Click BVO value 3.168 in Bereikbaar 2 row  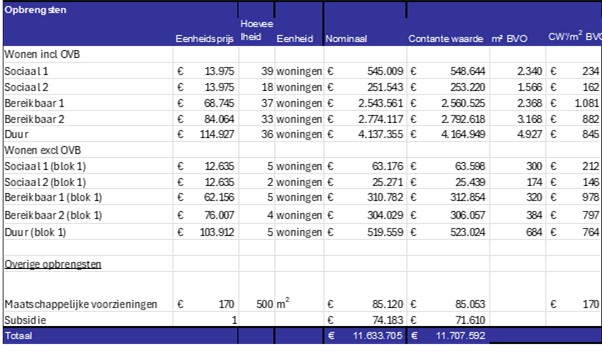(x=529, y=119)
